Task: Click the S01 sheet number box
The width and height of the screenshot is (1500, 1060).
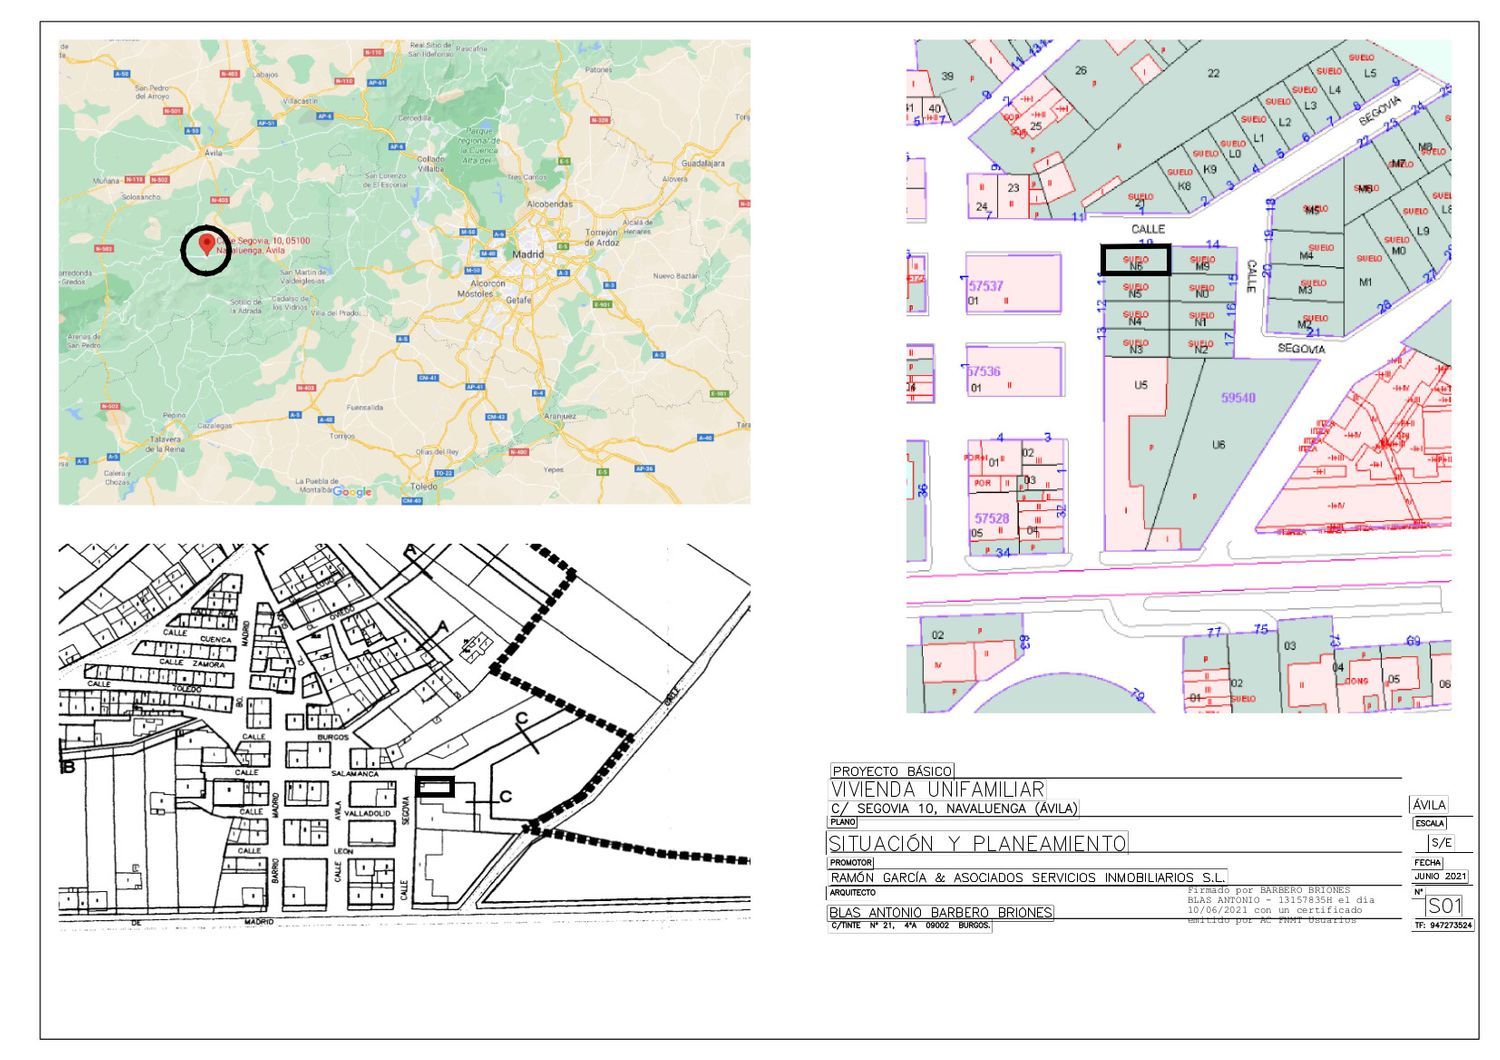Action: tap(1444, 906)
